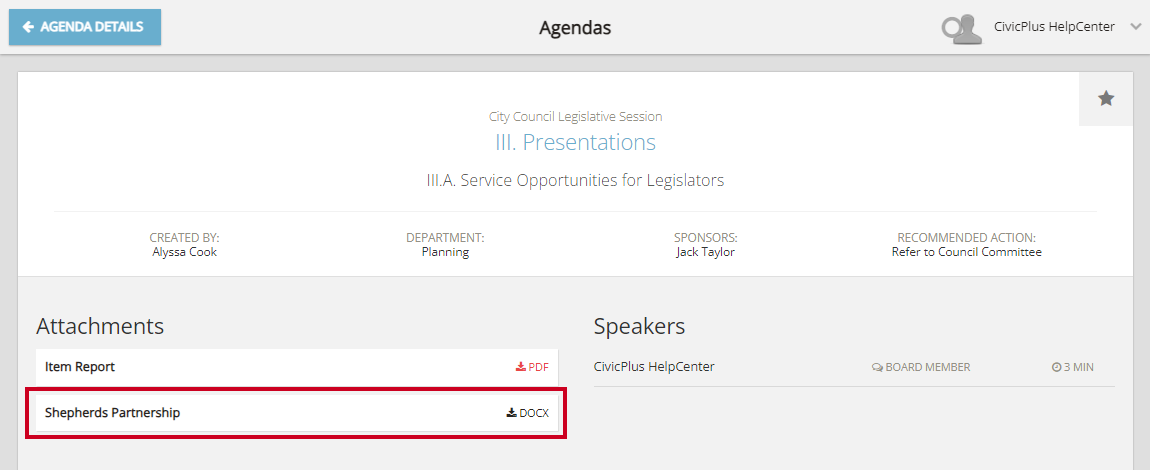
Task: Click the DOCX download icon
Action: (x=511, y=413)
